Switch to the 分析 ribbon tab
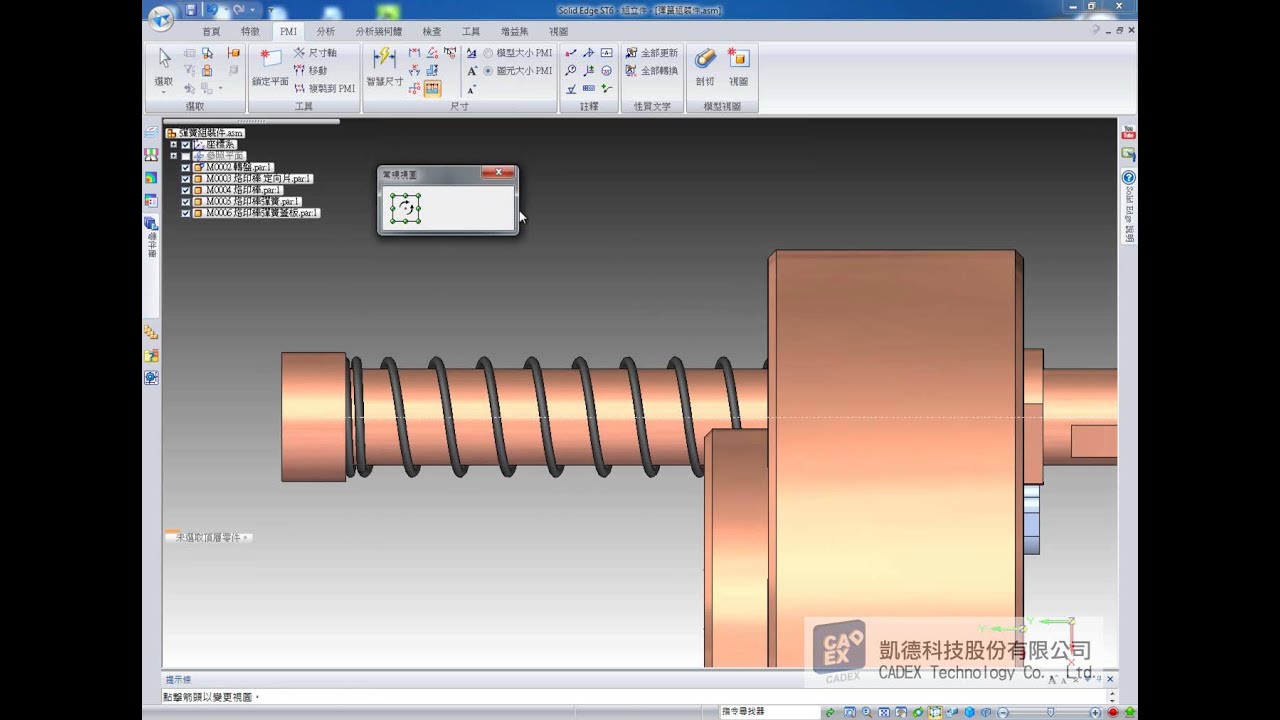 click(326, 31)
